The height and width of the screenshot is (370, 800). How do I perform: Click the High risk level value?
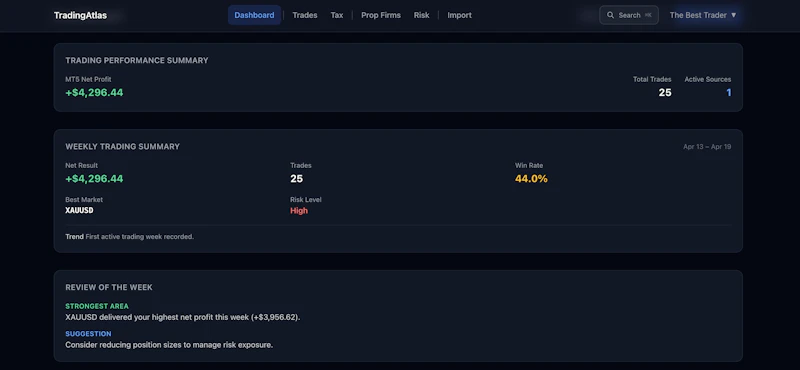pos(299,211)
